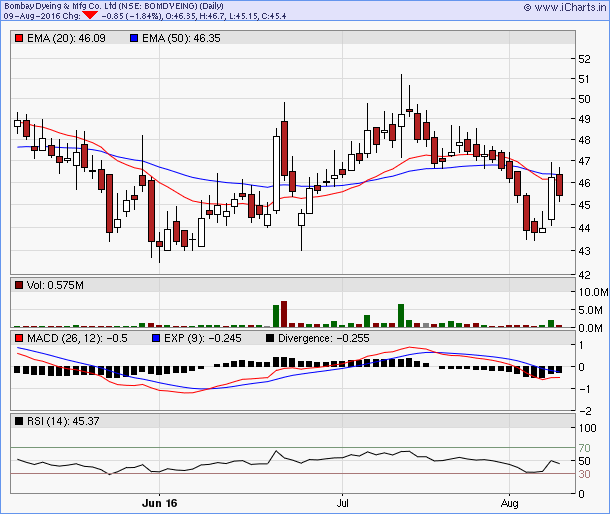
Task: Click the 09-Aug-2016 Chg date text
Action: (42, 16)
